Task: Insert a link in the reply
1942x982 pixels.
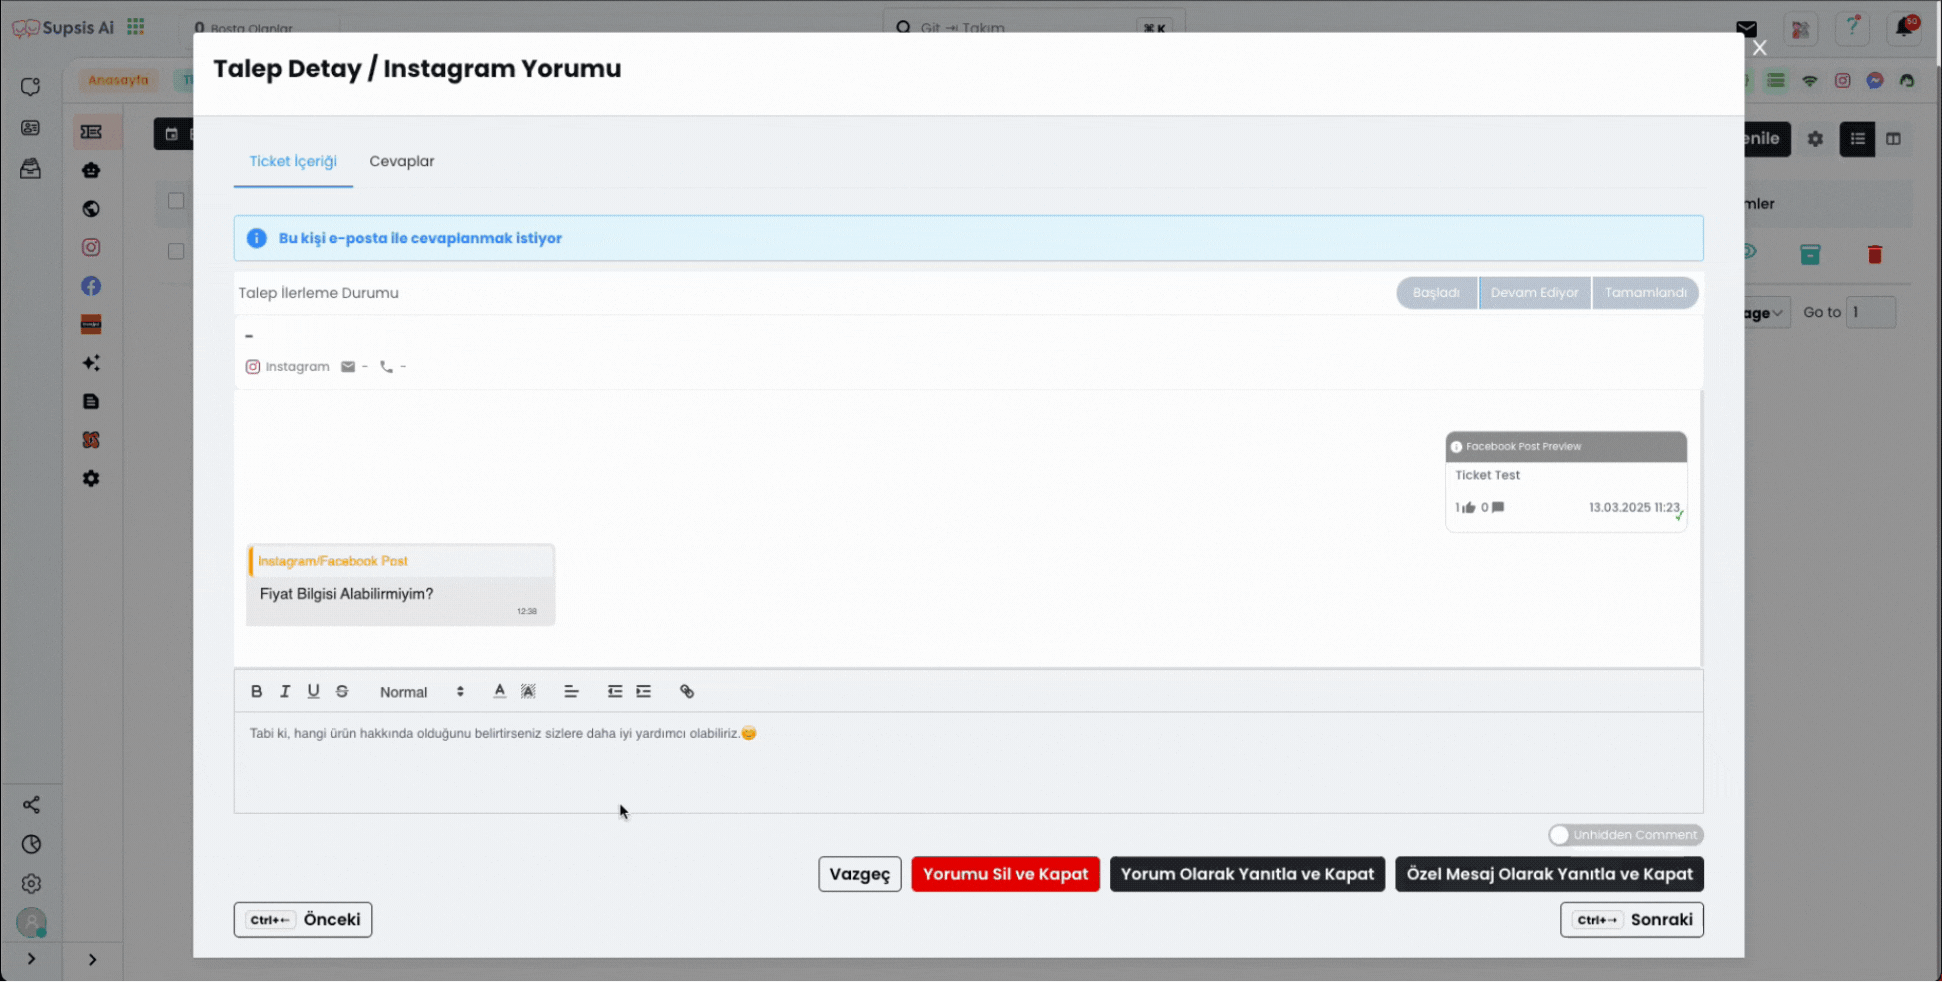Action: (x=687, y=691)
